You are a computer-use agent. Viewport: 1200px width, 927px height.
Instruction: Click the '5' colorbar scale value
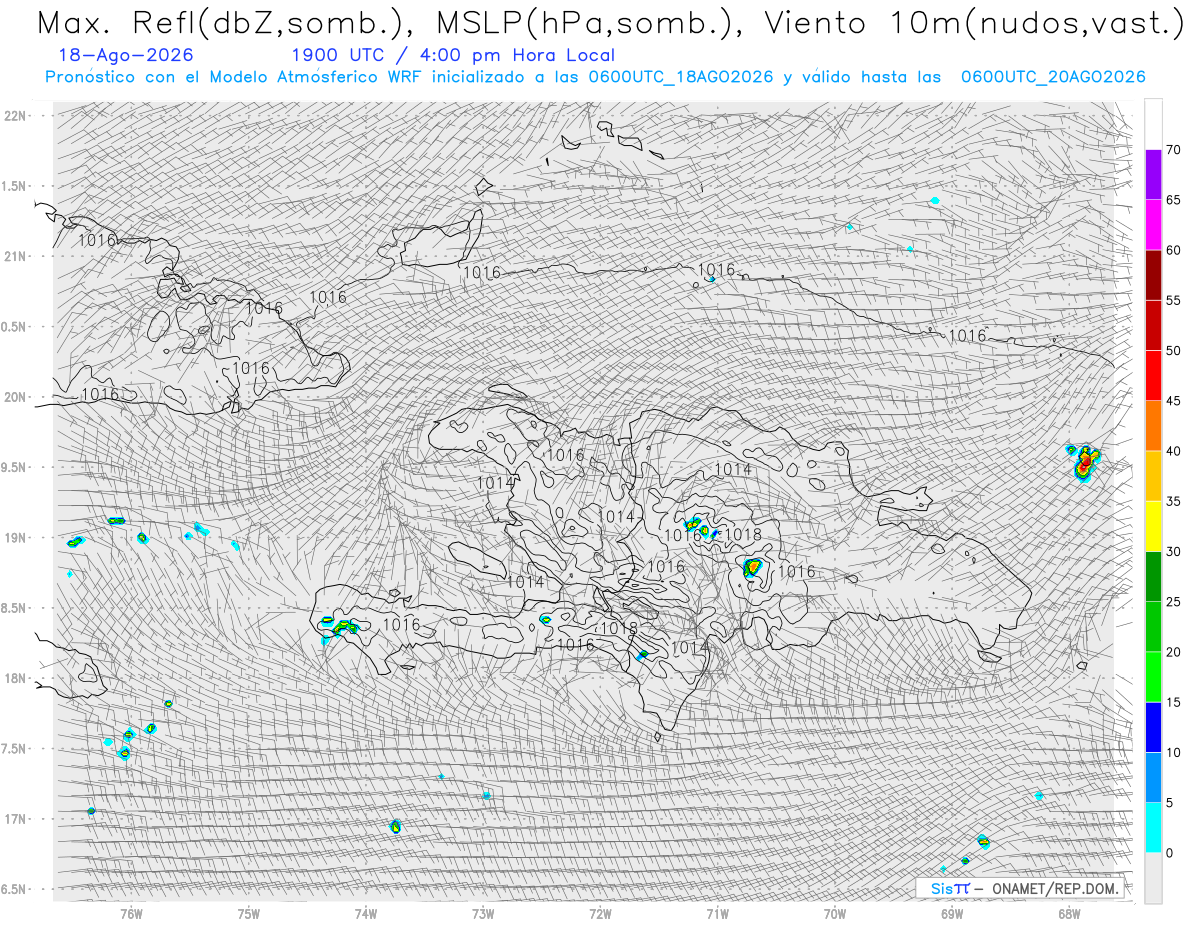[x=1169, y=803]
